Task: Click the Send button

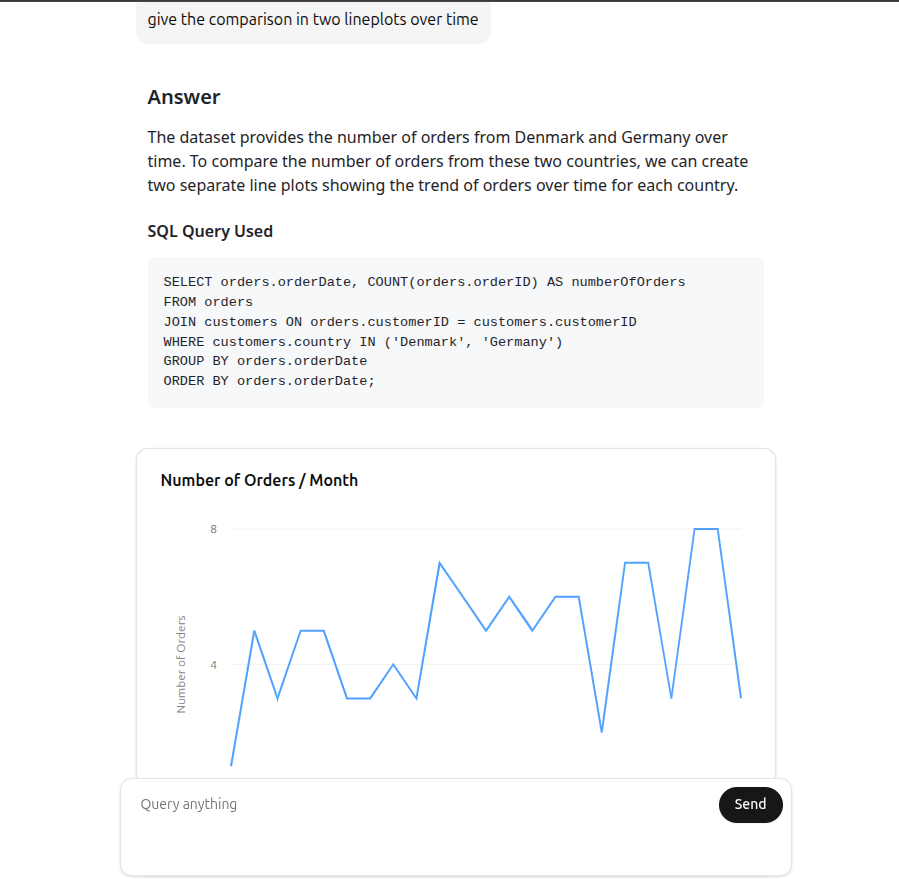Action: click(750, 804)
